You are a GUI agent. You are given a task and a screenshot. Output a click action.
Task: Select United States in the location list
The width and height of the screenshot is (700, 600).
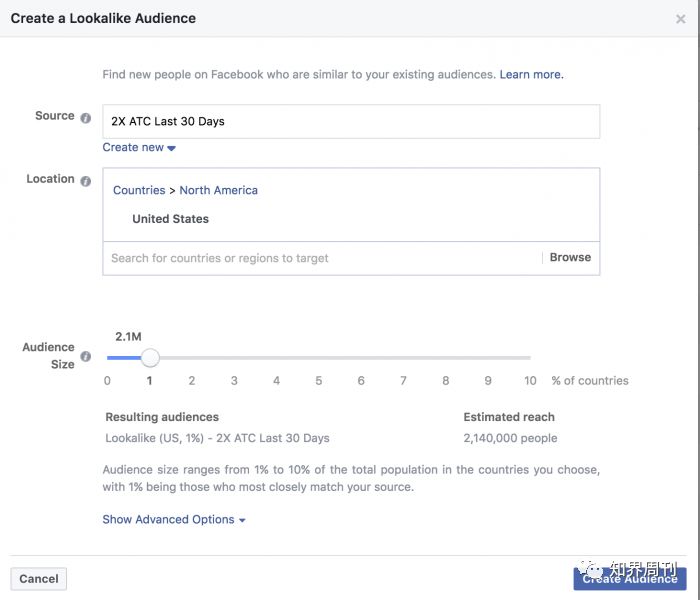pos(171,219)
